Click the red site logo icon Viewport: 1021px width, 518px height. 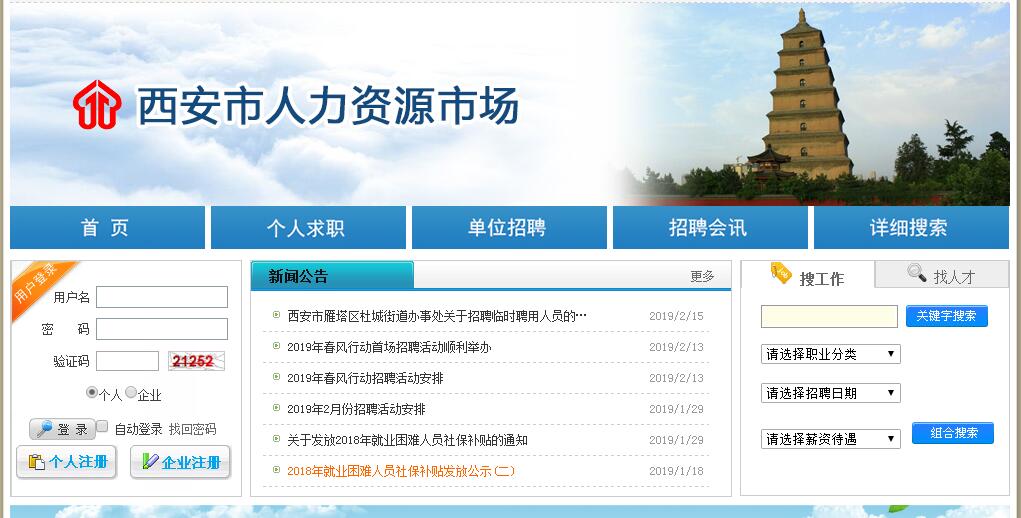tap(96, 105)
